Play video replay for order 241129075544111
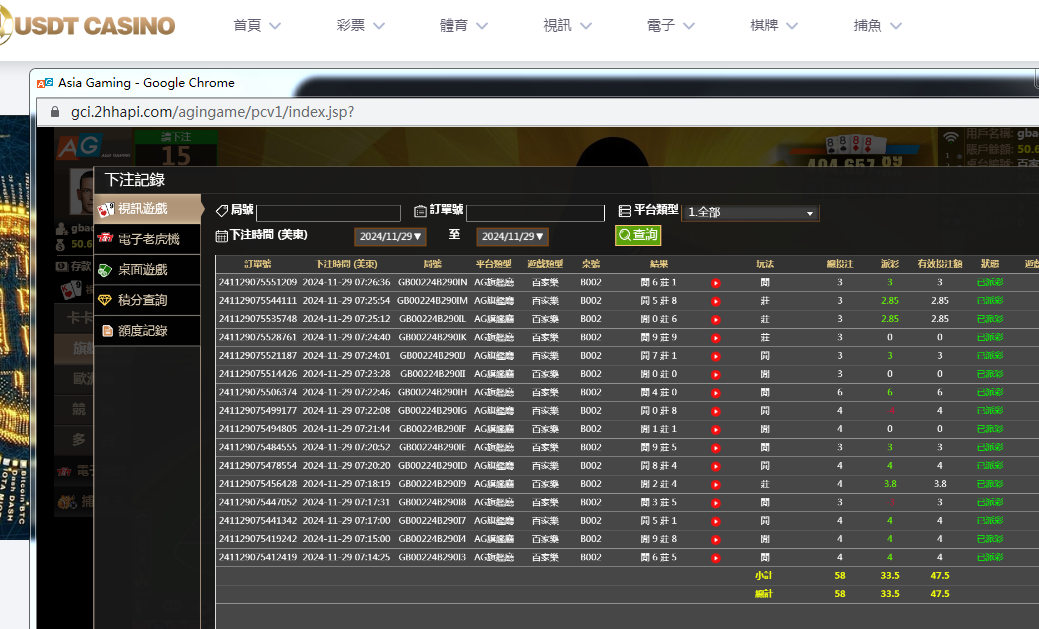Screen dimensions: 1039x629 point(715,301)
